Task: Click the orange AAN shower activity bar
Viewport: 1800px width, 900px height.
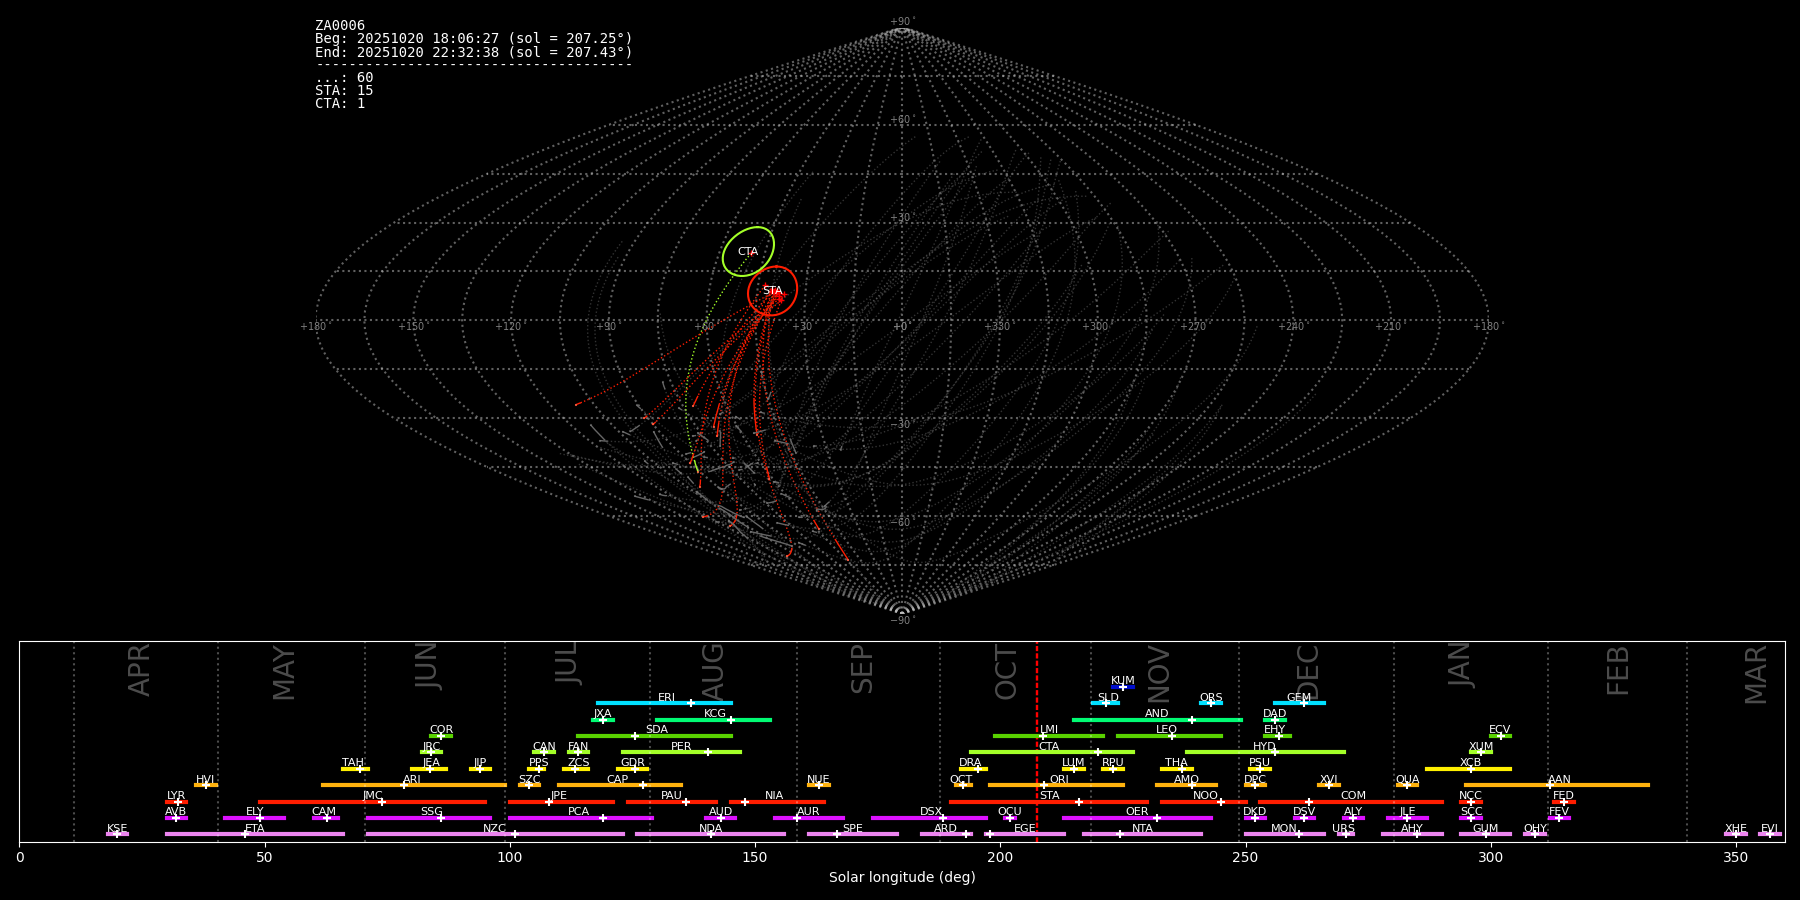Action: pos(1600,785)
